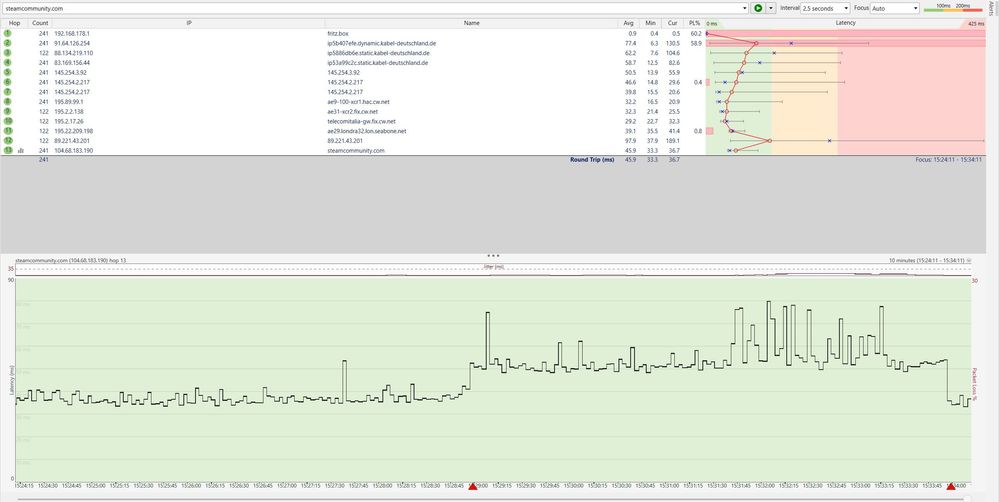Click telecomitalia-gw.fix.cw.net hostname

point(361,121)
